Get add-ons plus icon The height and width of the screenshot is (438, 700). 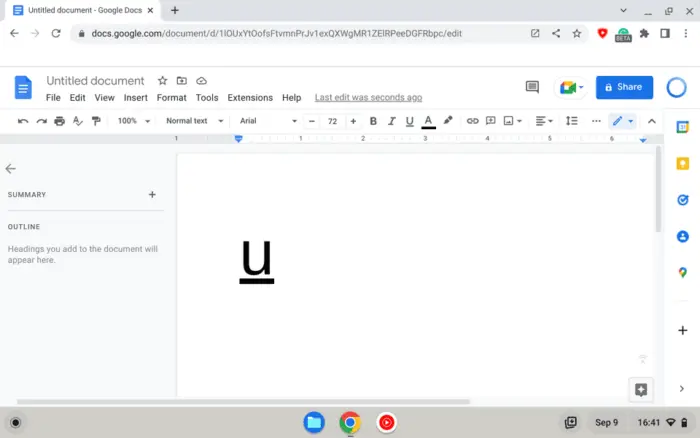[683, 330]
